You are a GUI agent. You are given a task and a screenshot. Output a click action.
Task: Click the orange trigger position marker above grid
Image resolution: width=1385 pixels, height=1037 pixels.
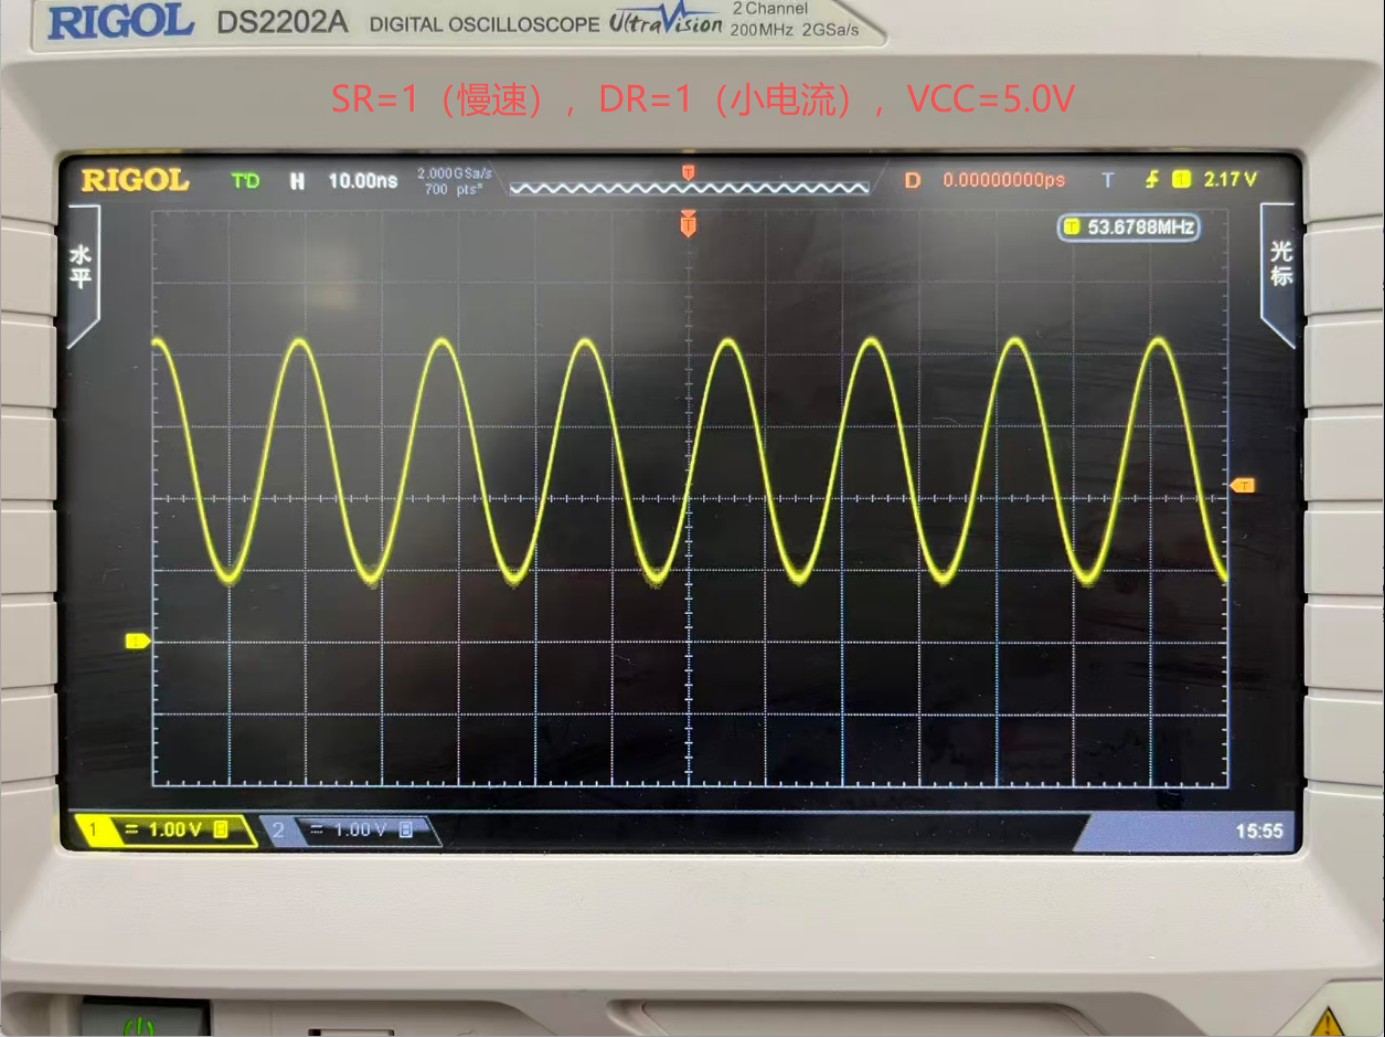tap(688, 224)
